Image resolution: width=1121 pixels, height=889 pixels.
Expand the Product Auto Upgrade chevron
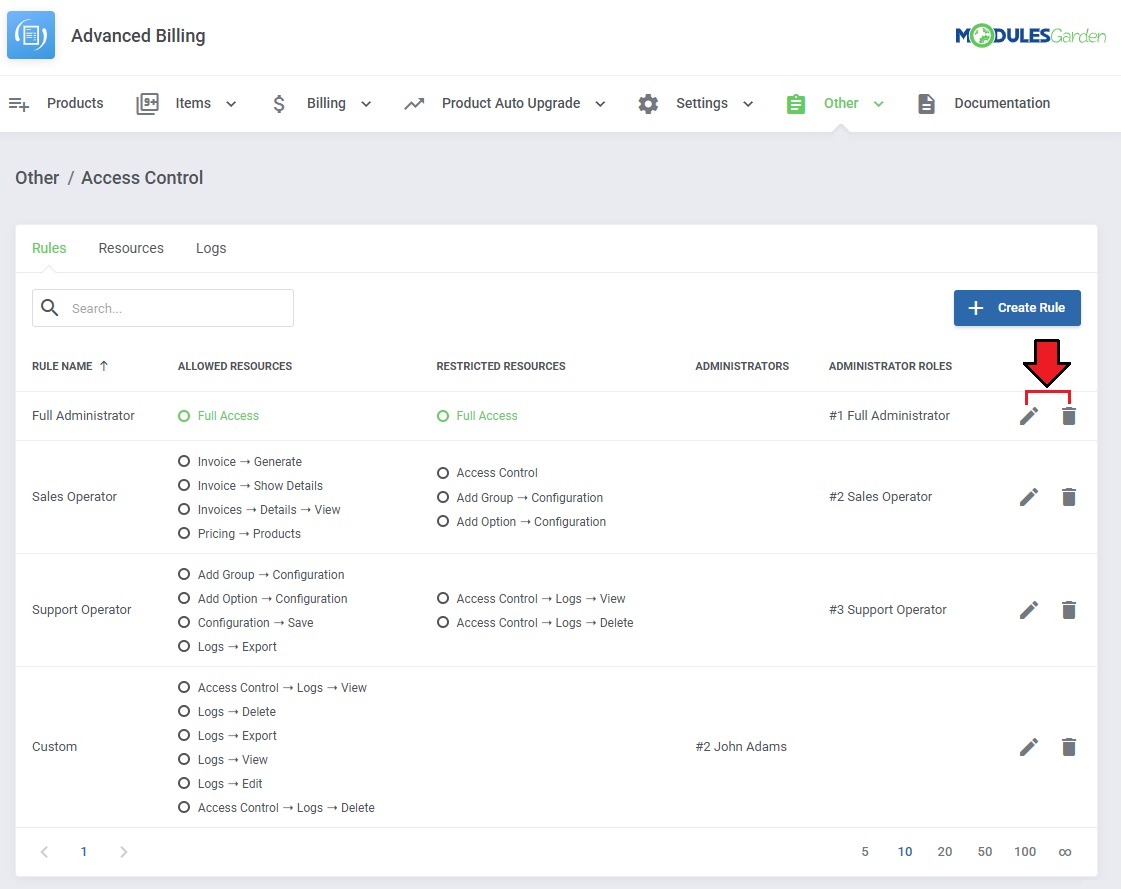click(x=601, y=104)
